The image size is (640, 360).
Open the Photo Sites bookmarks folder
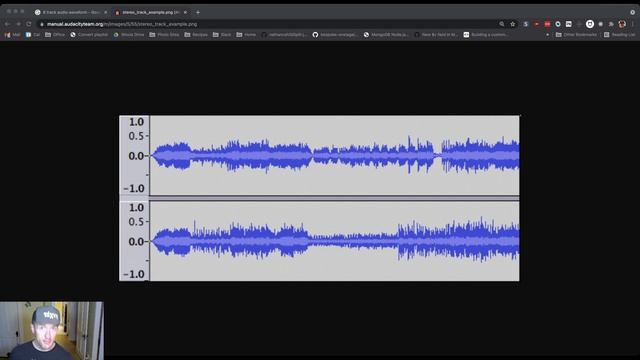[164, 35]
